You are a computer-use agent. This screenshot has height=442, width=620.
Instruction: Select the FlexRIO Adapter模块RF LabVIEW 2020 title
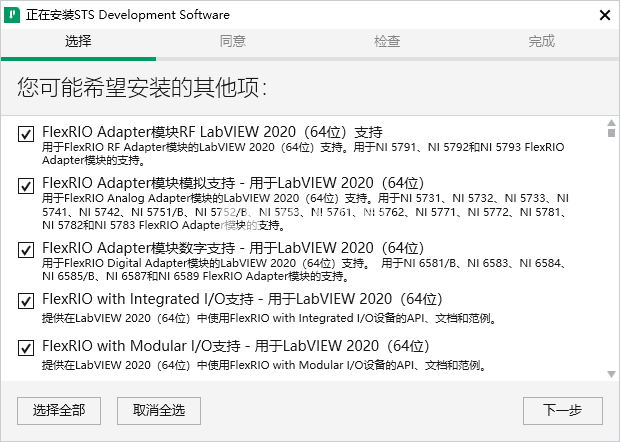212,132
